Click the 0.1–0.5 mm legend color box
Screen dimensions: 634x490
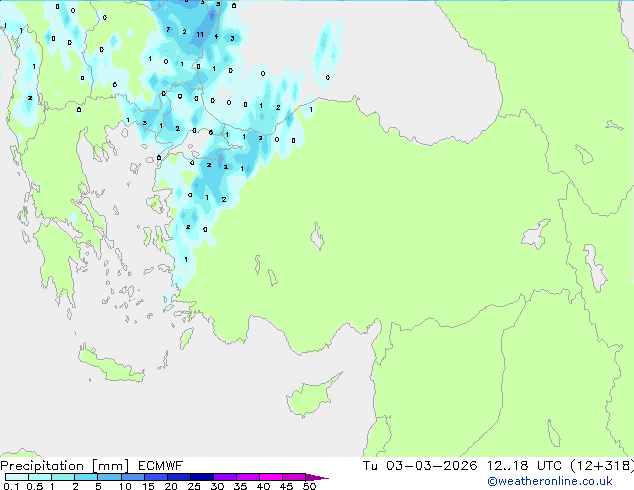point(17,477)
